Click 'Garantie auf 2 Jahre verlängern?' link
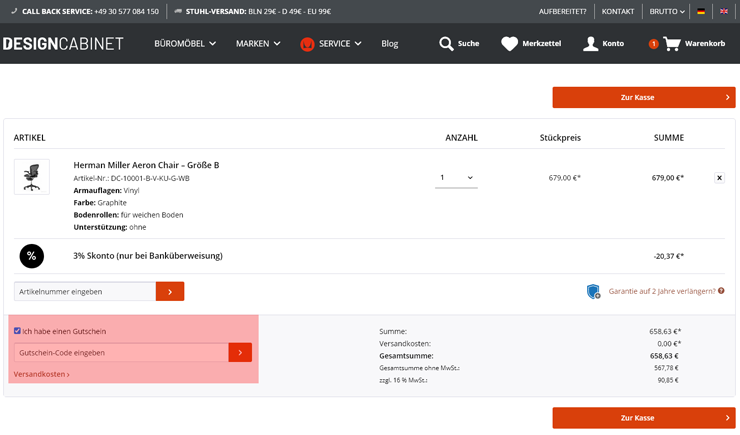The width and height of the screenshot is (740, 435). coord(662,291)
